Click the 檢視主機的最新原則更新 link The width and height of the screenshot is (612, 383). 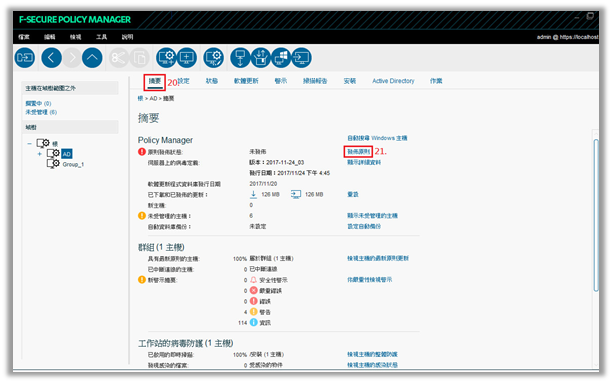point(378,258)
